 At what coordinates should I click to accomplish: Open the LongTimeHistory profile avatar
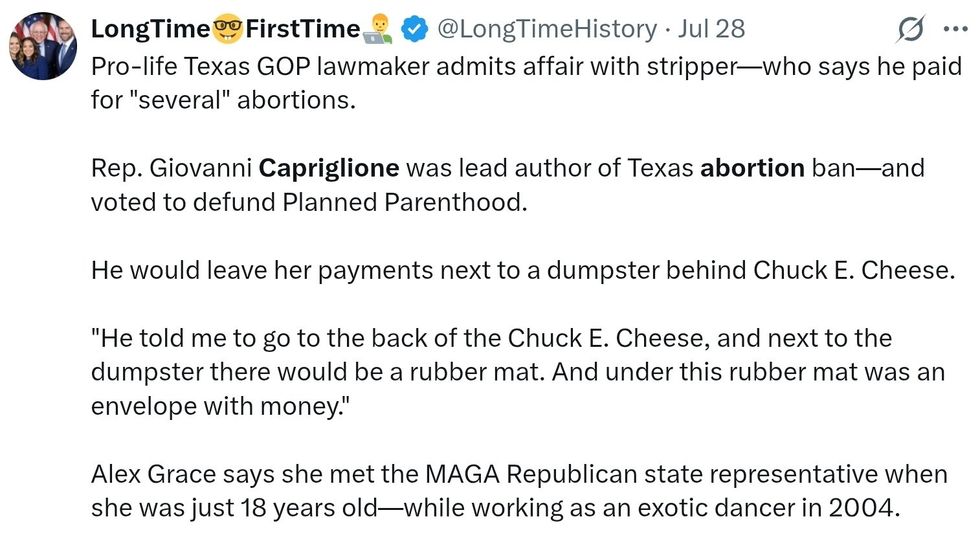pos(43,46)
